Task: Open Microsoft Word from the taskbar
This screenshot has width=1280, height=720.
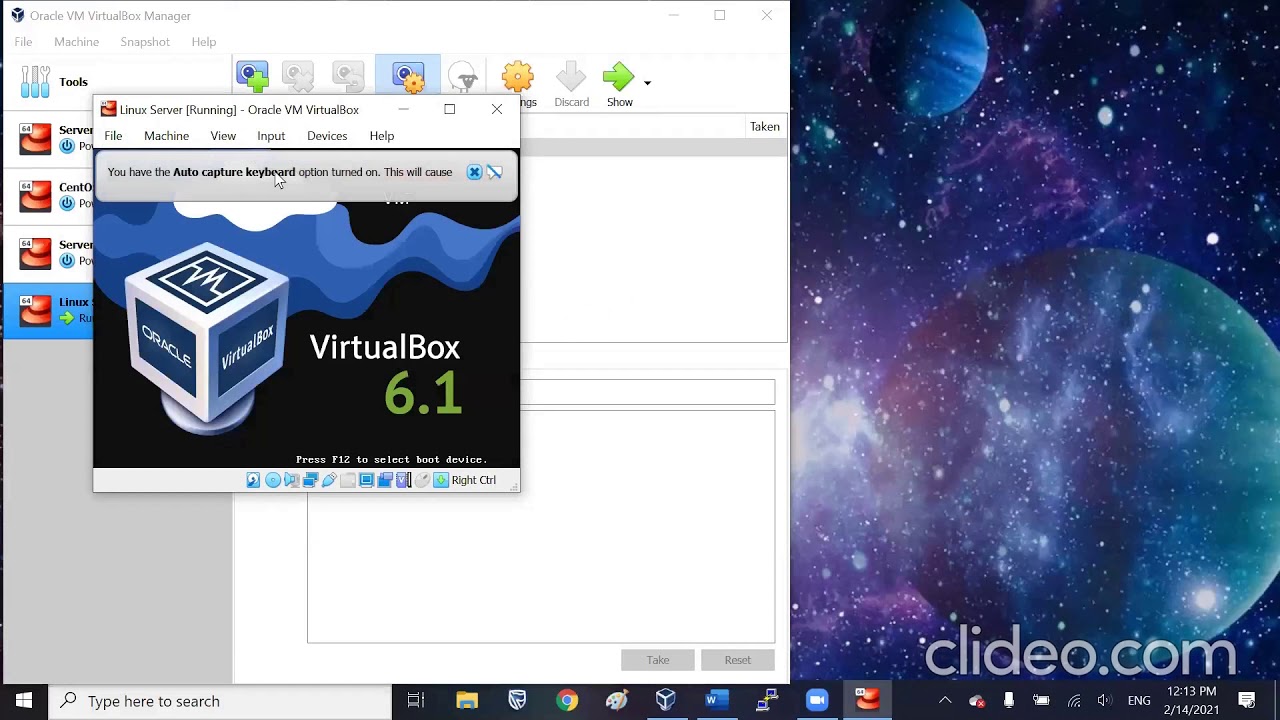Action: 717,701
